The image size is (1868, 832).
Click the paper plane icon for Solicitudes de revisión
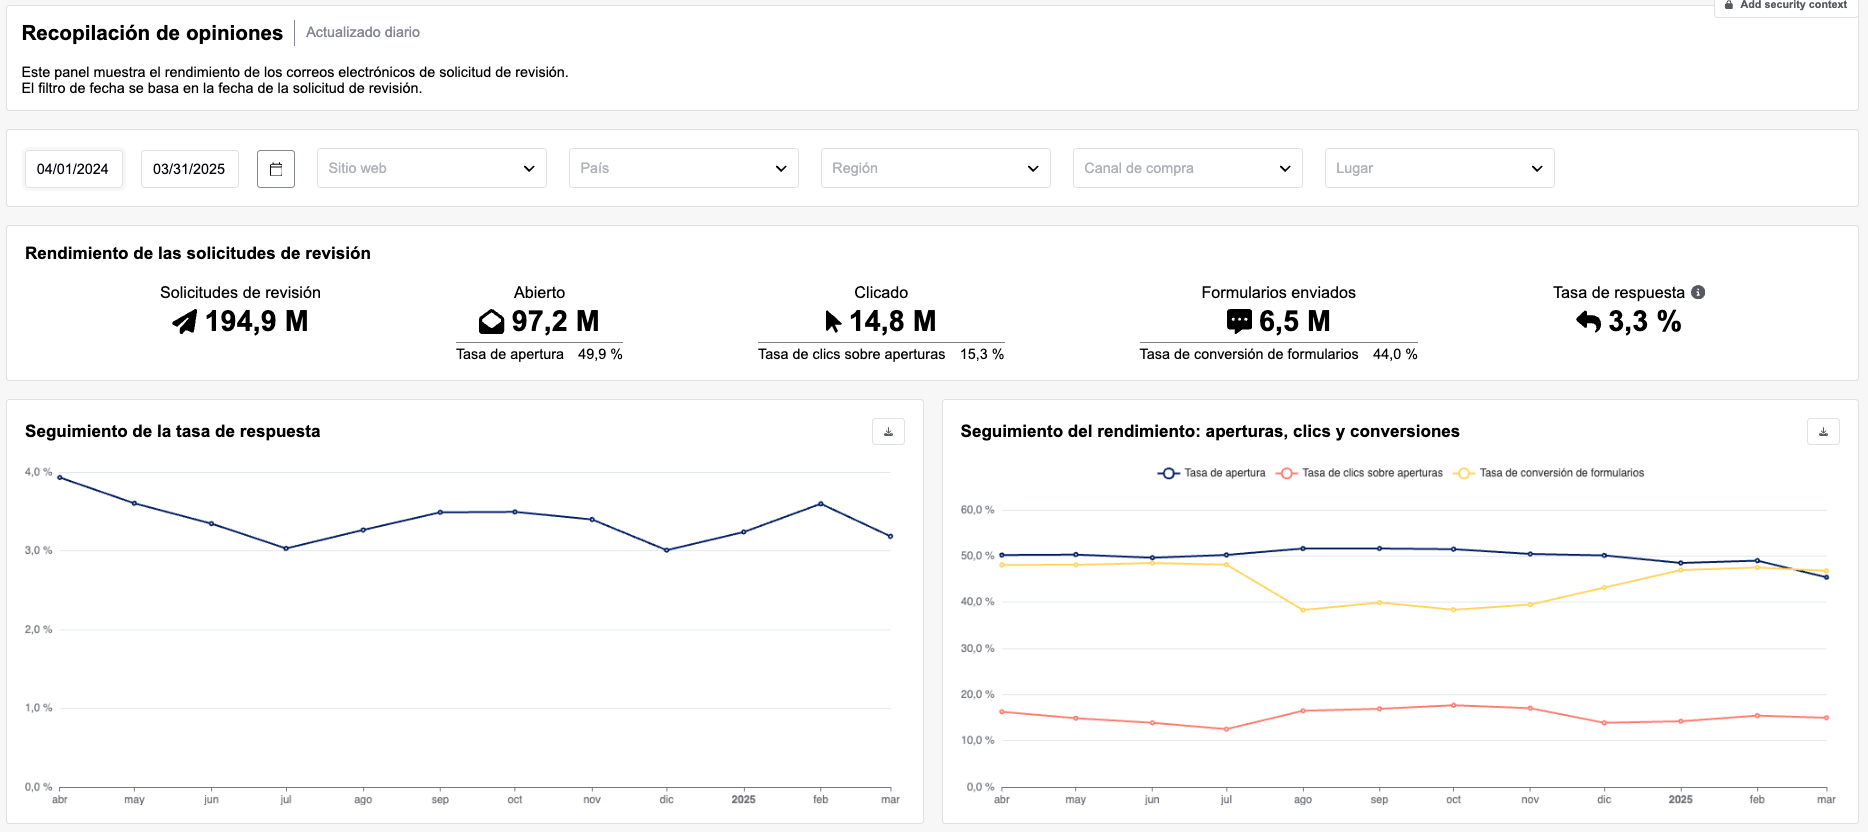[185, 322]
